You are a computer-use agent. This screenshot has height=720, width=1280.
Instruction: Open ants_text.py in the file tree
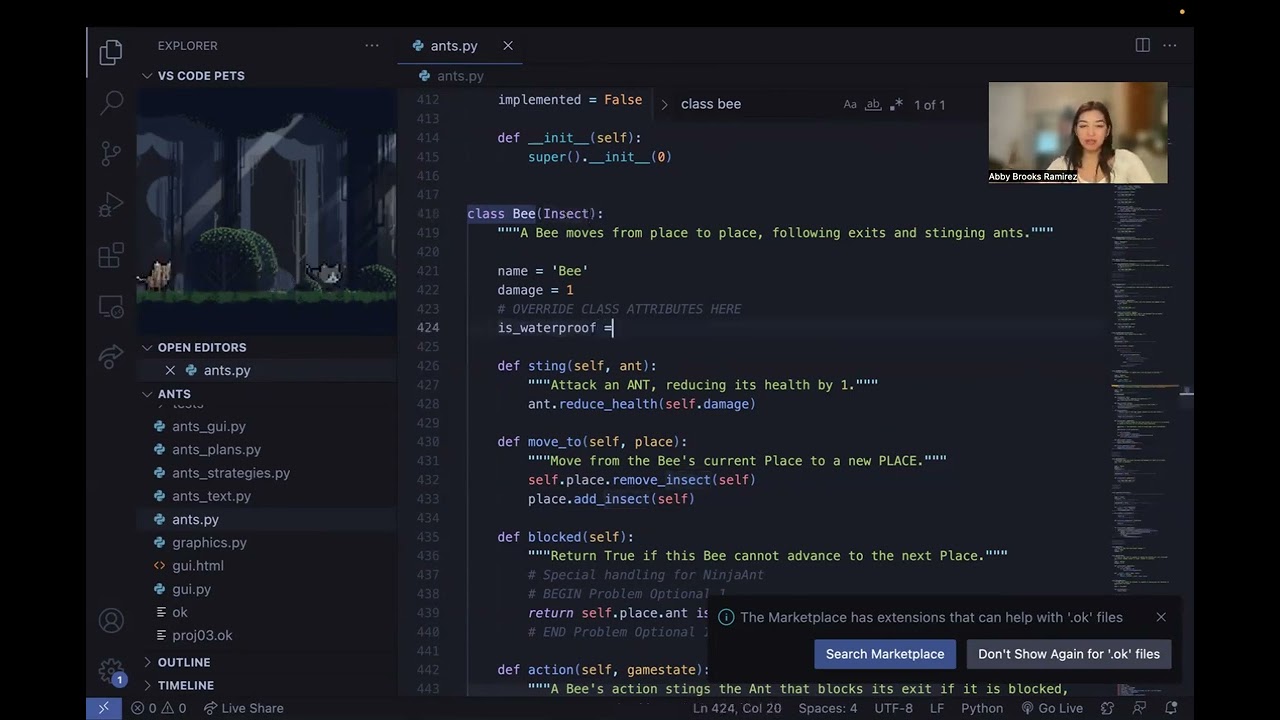211,496
